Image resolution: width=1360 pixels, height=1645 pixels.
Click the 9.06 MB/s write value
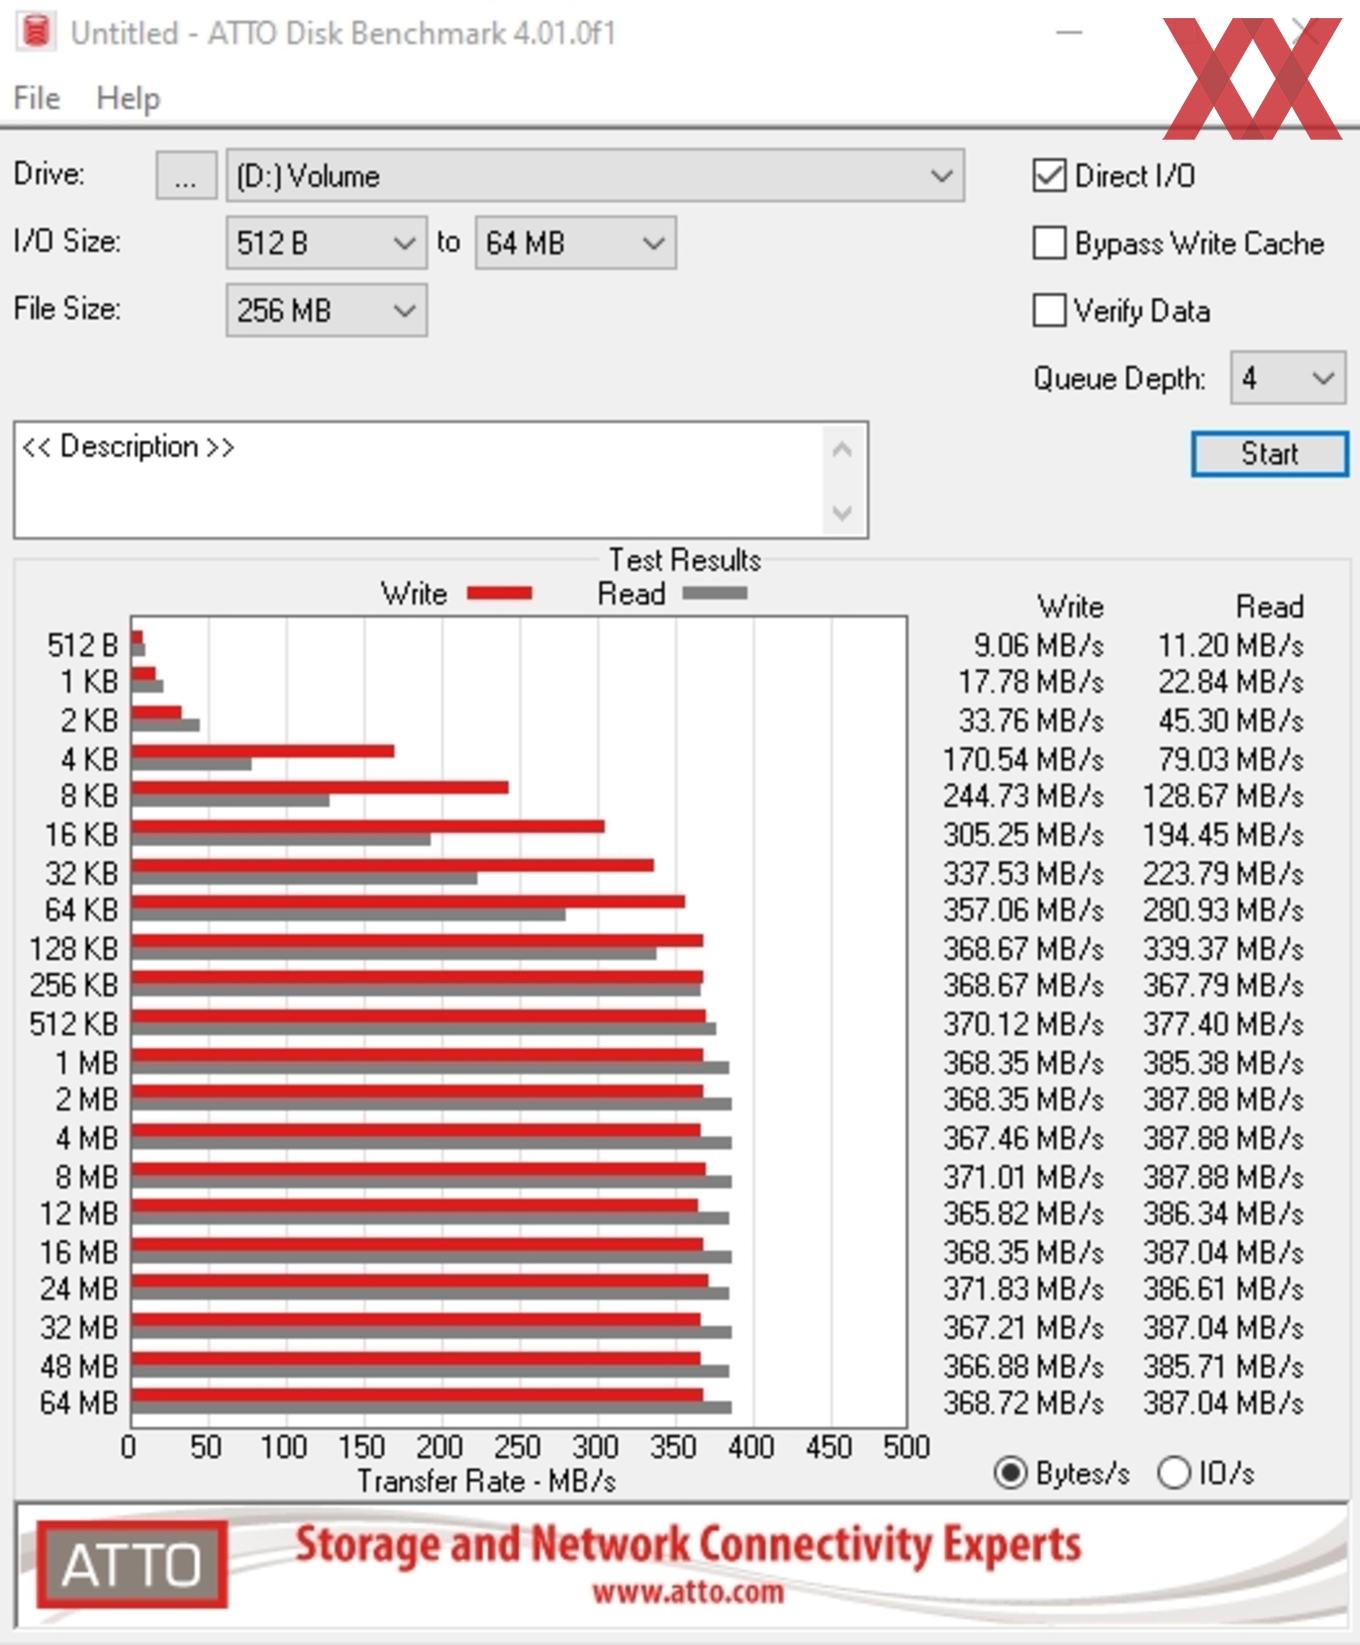tap(1038, 645)
